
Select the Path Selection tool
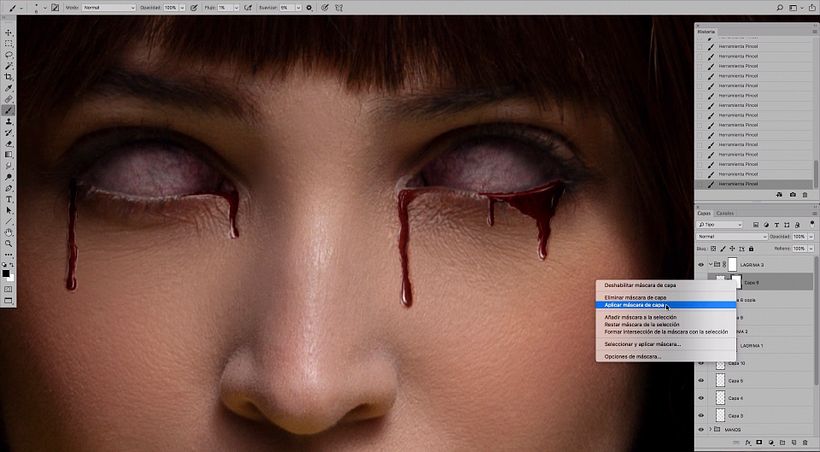pos(8,210)
